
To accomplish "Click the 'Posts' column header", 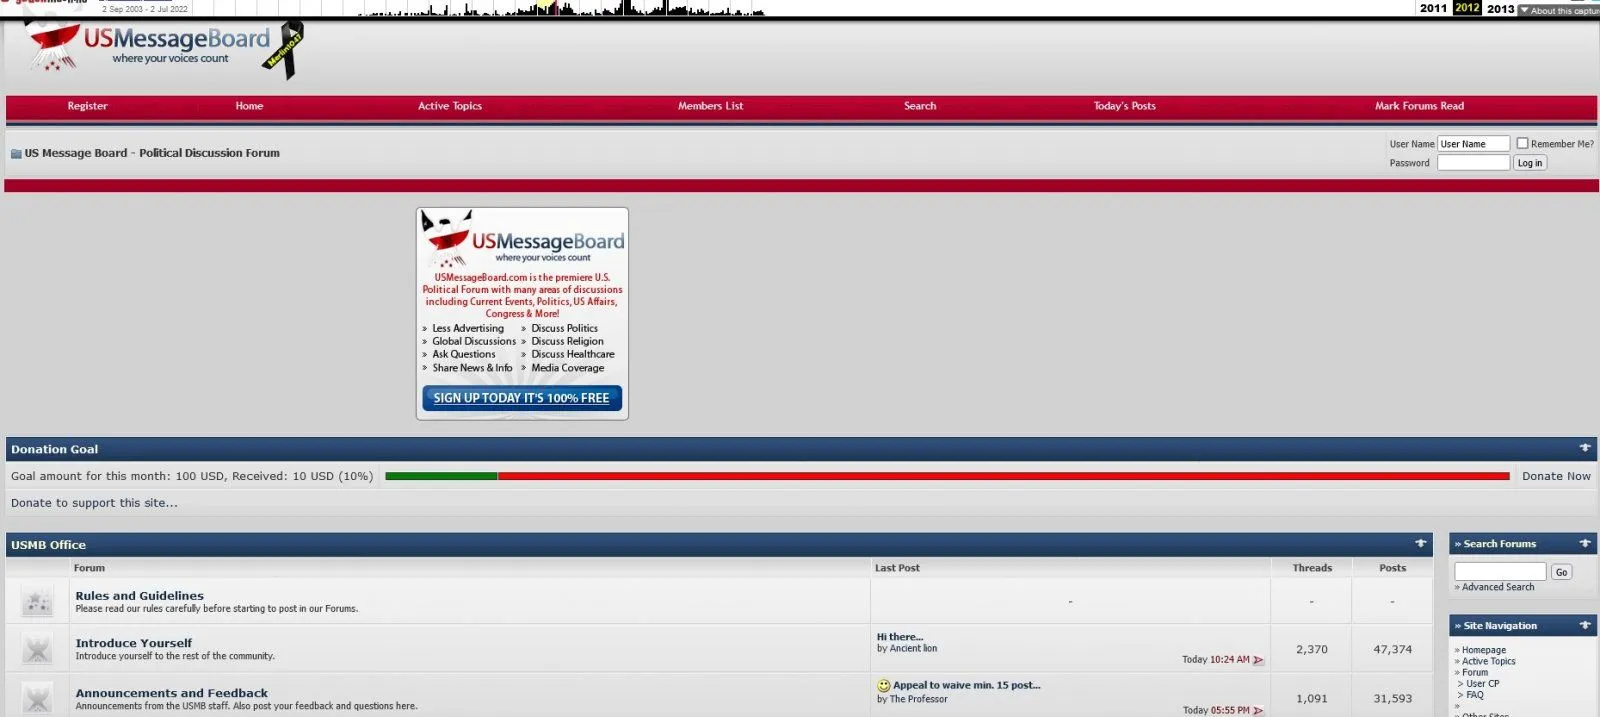I will coord(1392,568).
